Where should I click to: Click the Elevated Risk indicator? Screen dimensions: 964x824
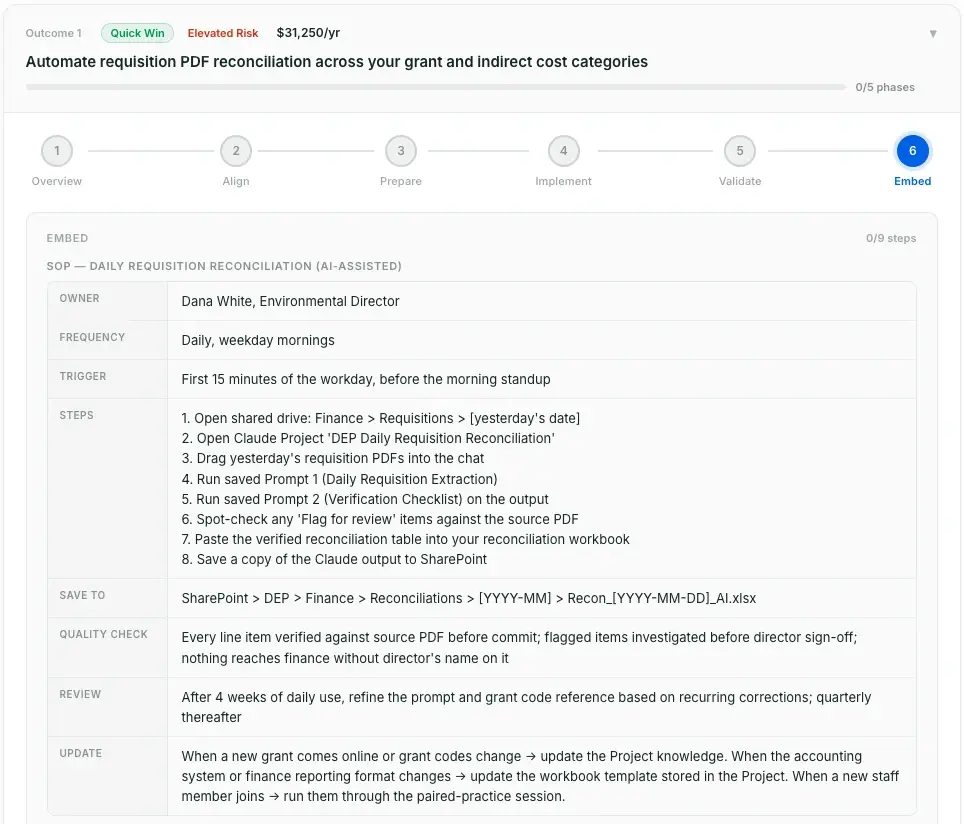click(x=222, y=33)
